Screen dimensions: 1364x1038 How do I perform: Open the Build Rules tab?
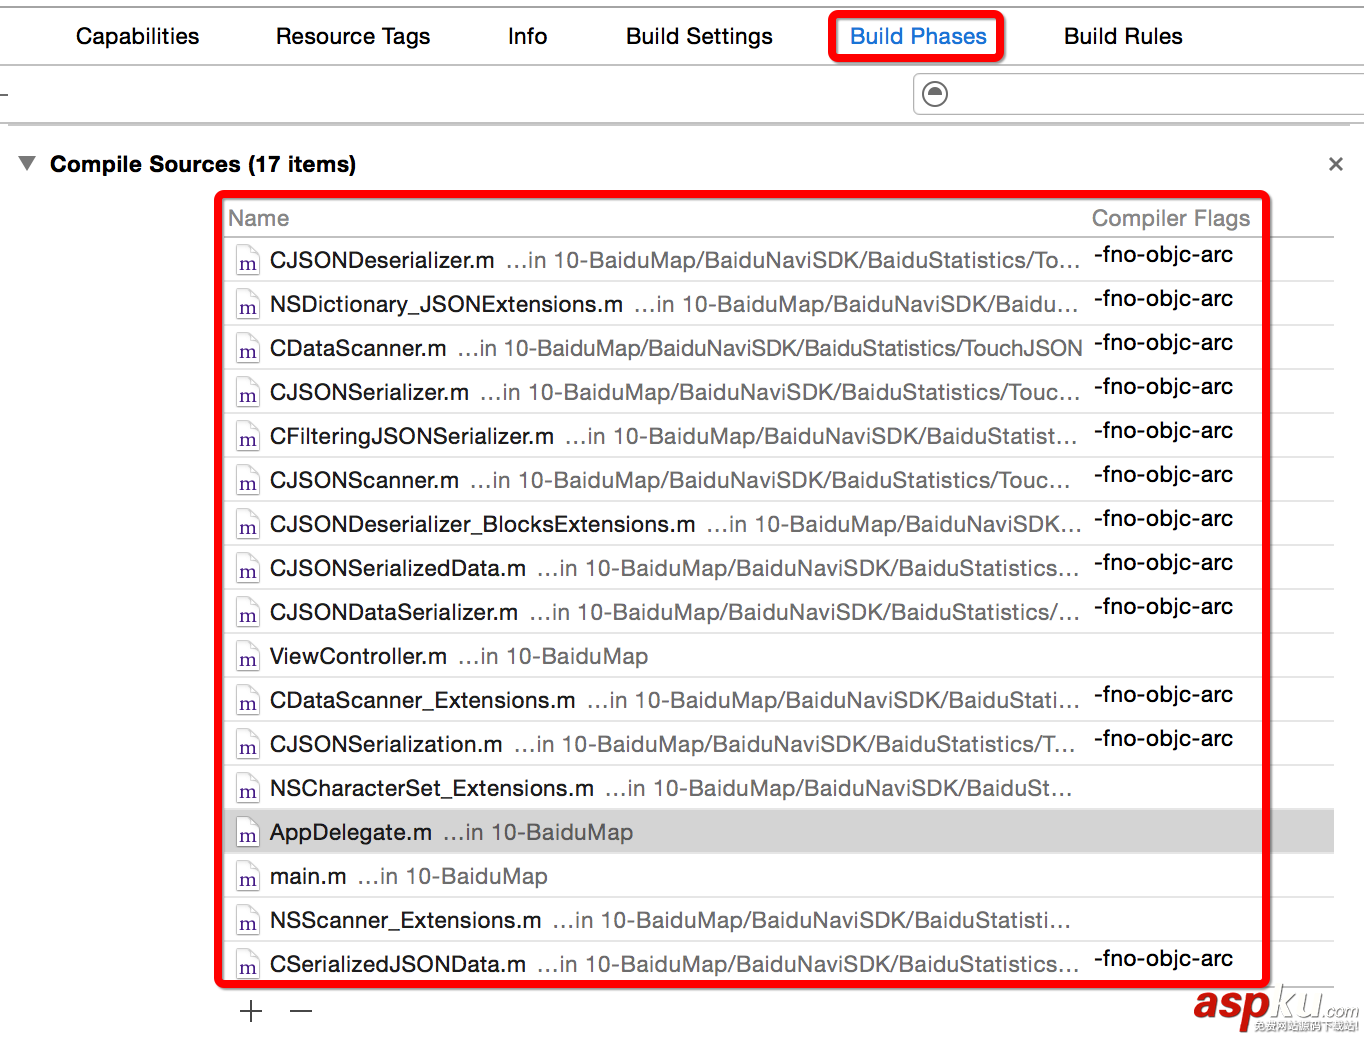pyautogui.click(x=1123, y=37)
